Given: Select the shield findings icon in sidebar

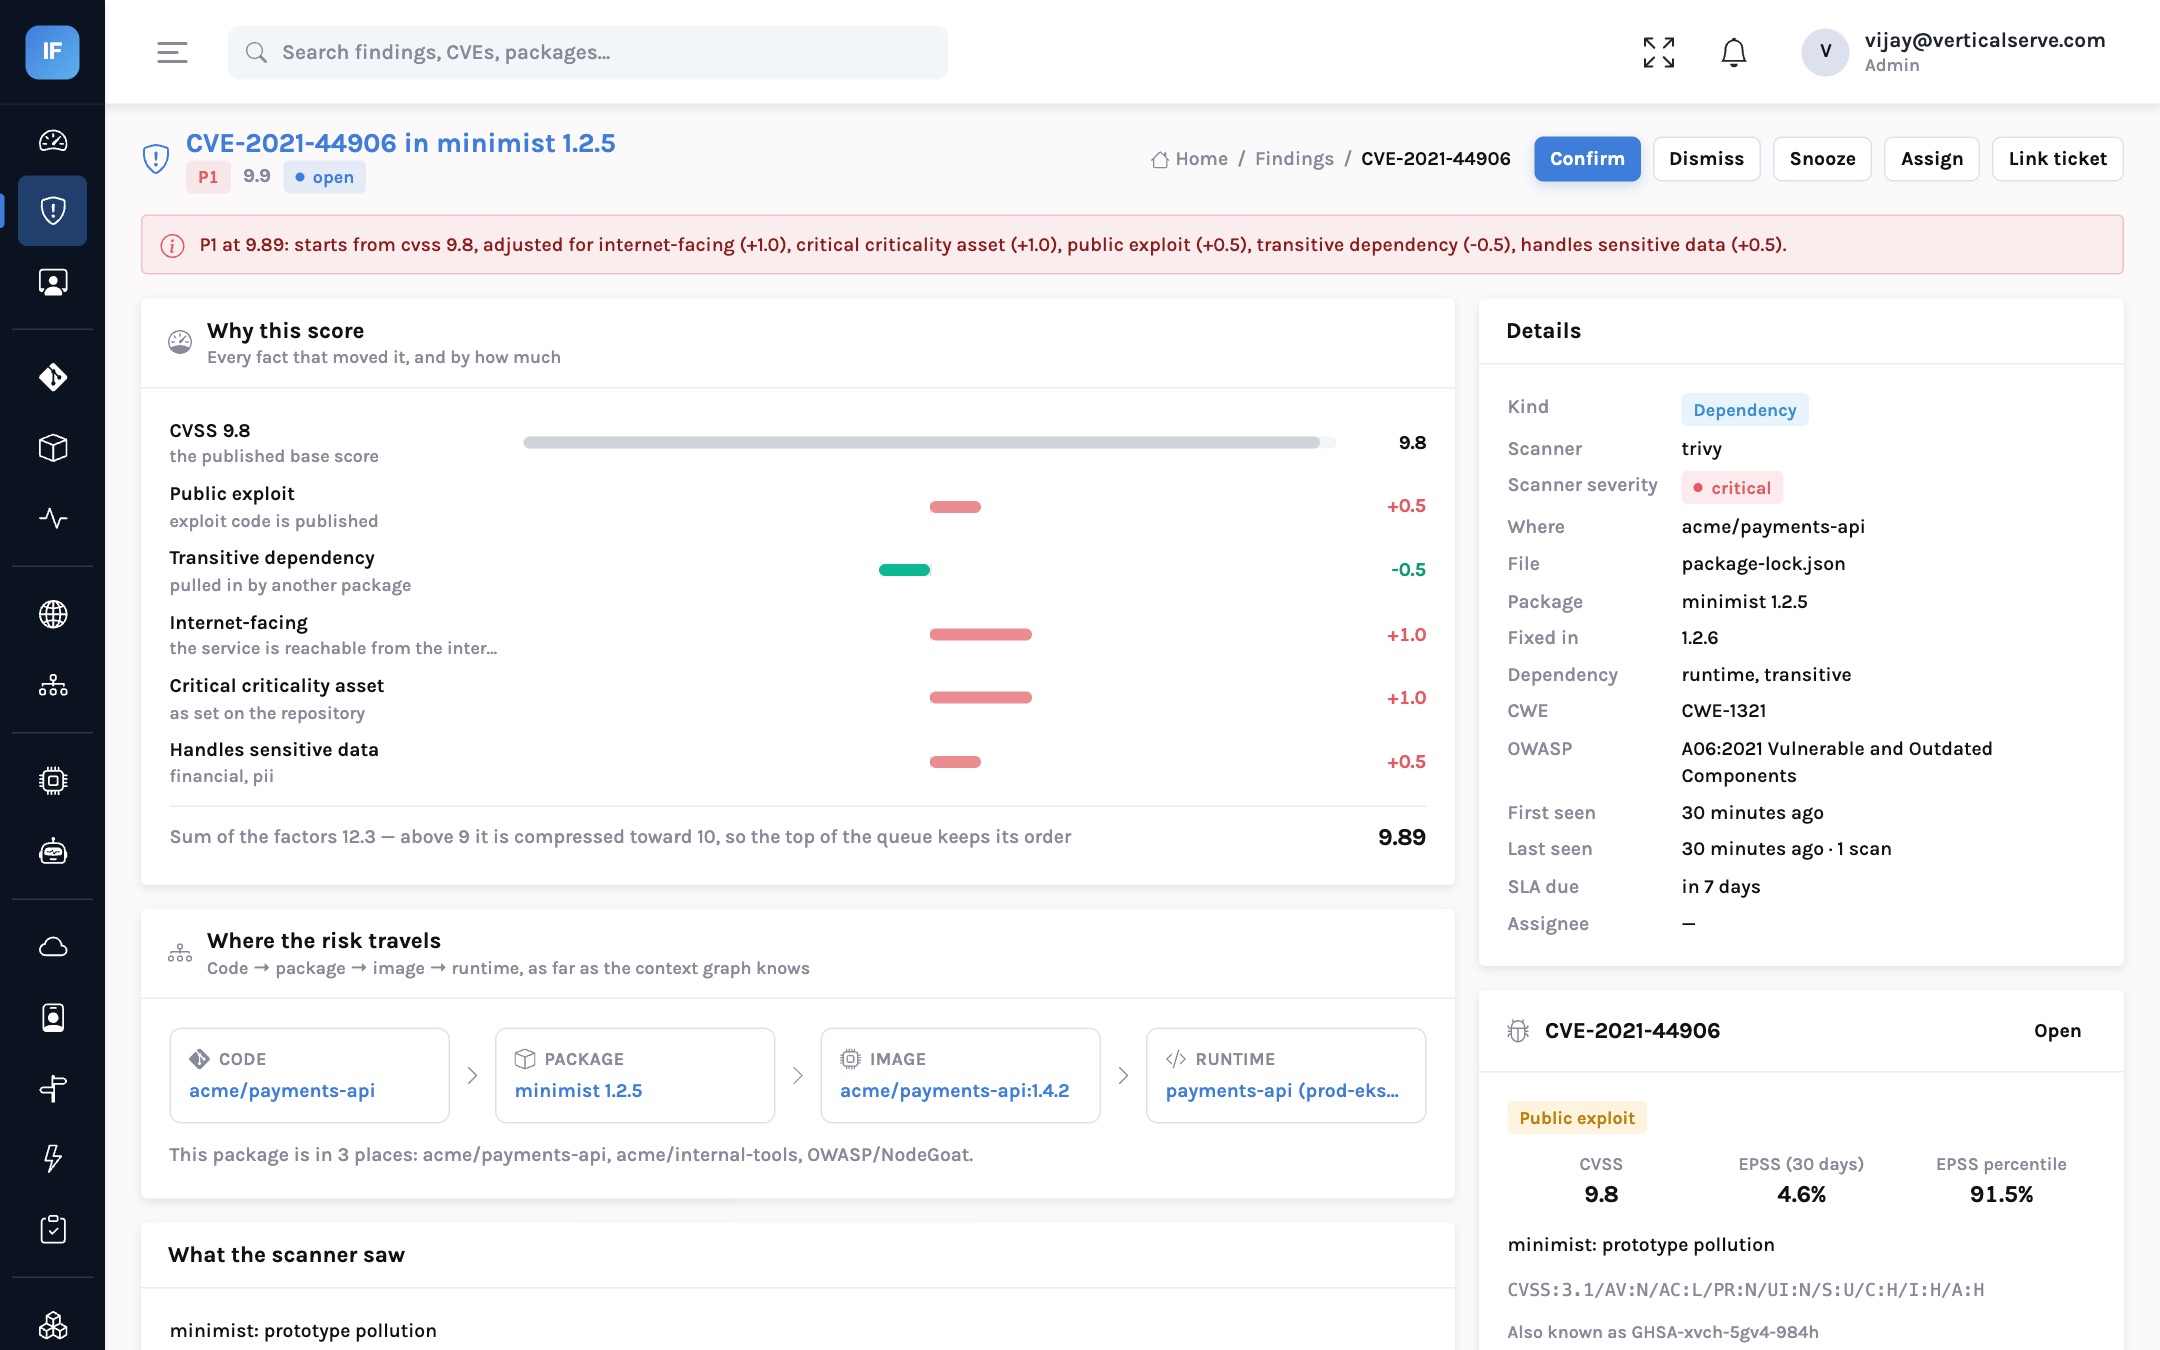Looking at the screenshot, I should coord(53,211).
